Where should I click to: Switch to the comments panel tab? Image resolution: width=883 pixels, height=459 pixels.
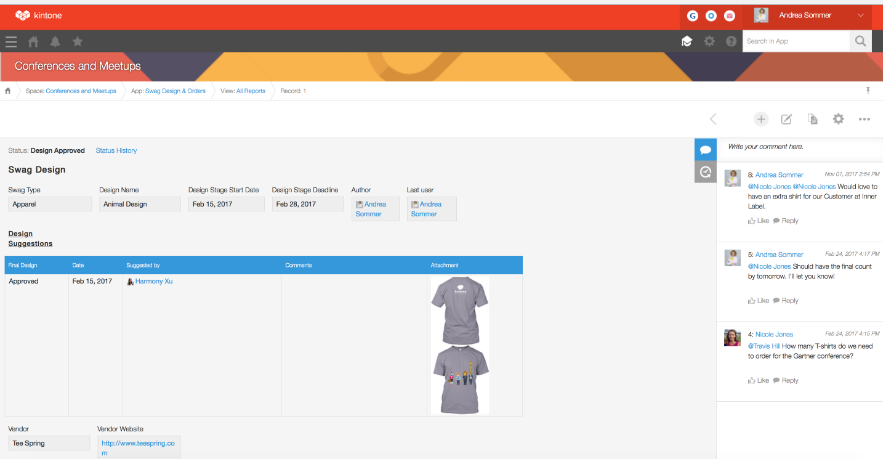click(x=705, y=149)
